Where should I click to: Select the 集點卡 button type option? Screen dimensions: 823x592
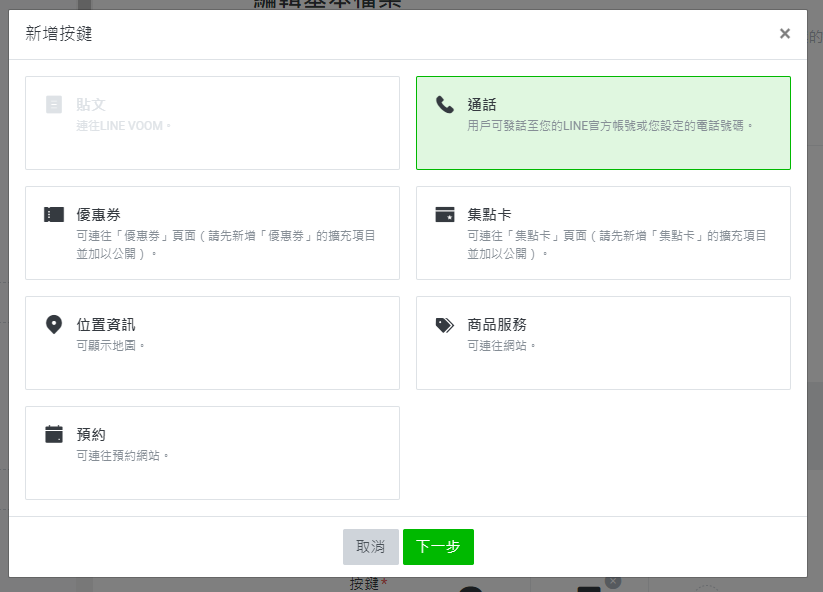coord(603,232)
